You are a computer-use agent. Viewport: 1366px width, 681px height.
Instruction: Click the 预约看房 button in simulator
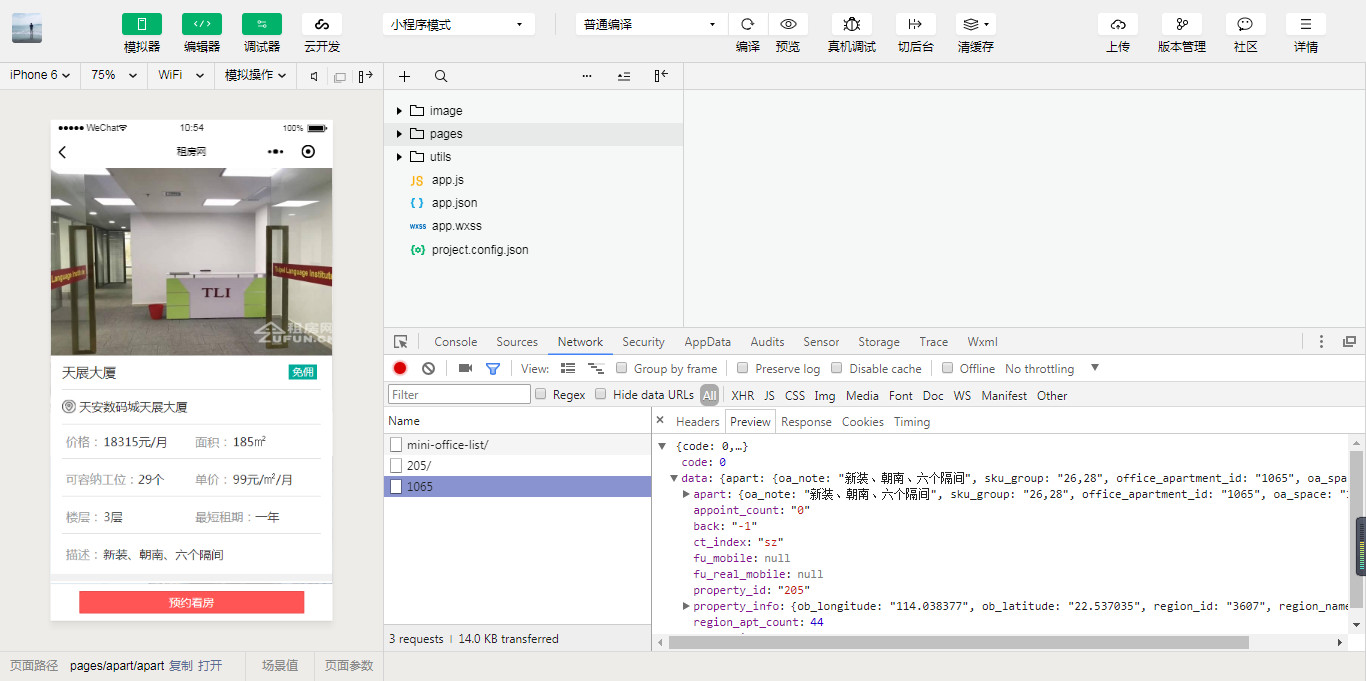click(191, 602)
